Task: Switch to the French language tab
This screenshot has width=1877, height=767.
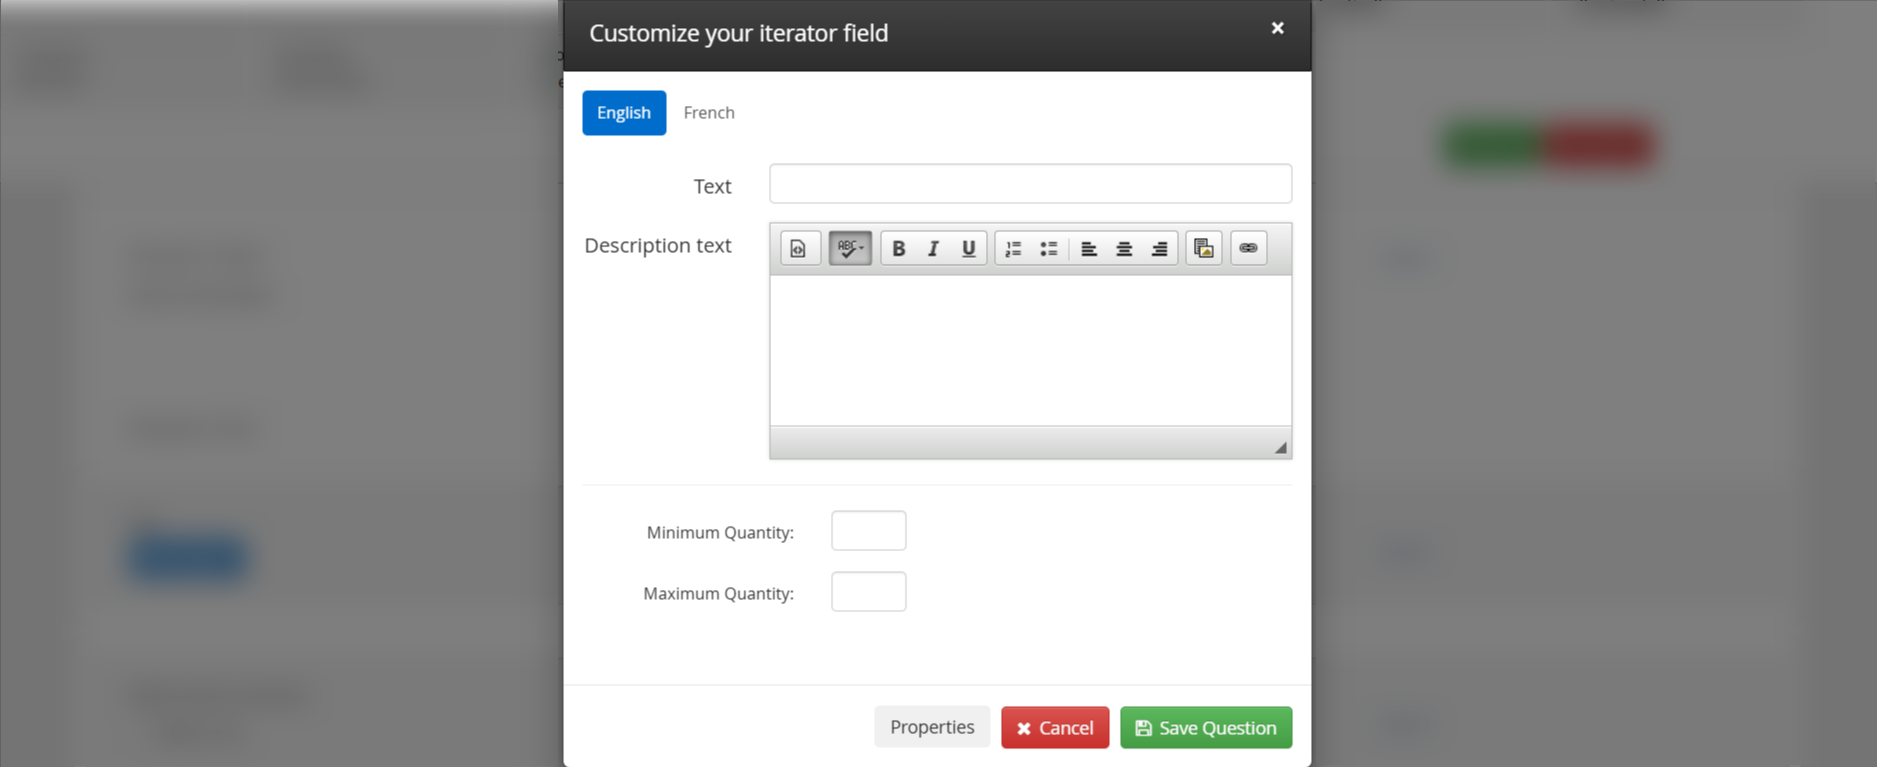Action: (x=709, y=113)
